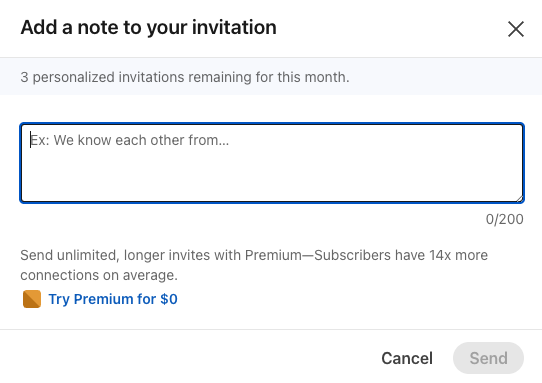Grab the textarea resize handle corner
Image resolution: width=542 pixels, height=383 pixels.
click(520, 198)
